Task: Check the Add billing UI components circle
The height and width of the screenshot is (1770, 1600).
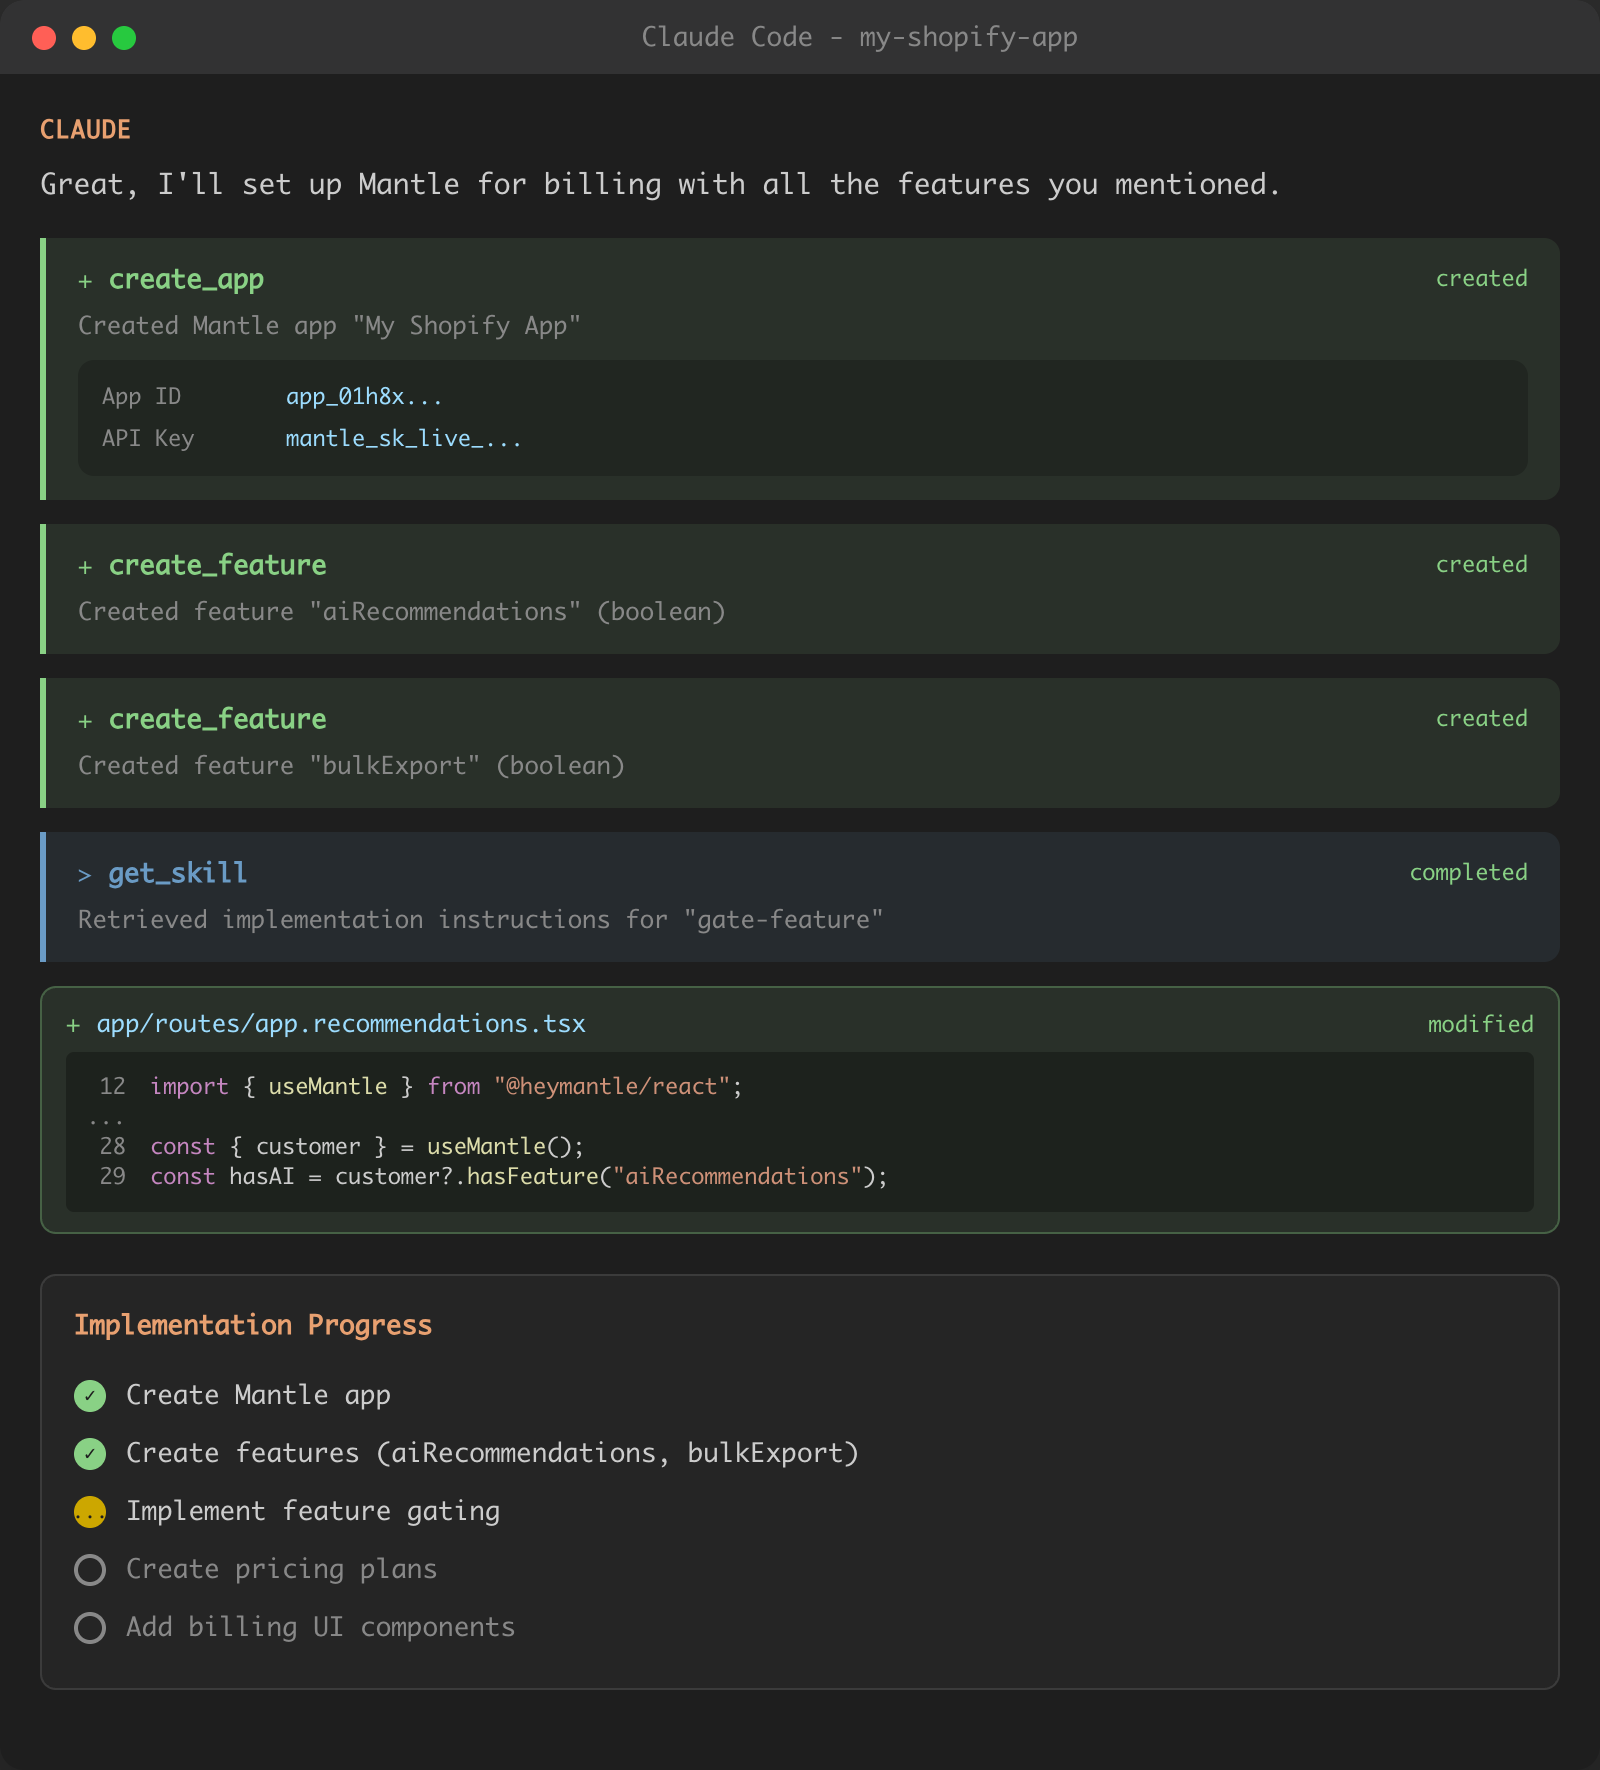Action: coord(90,1628)
